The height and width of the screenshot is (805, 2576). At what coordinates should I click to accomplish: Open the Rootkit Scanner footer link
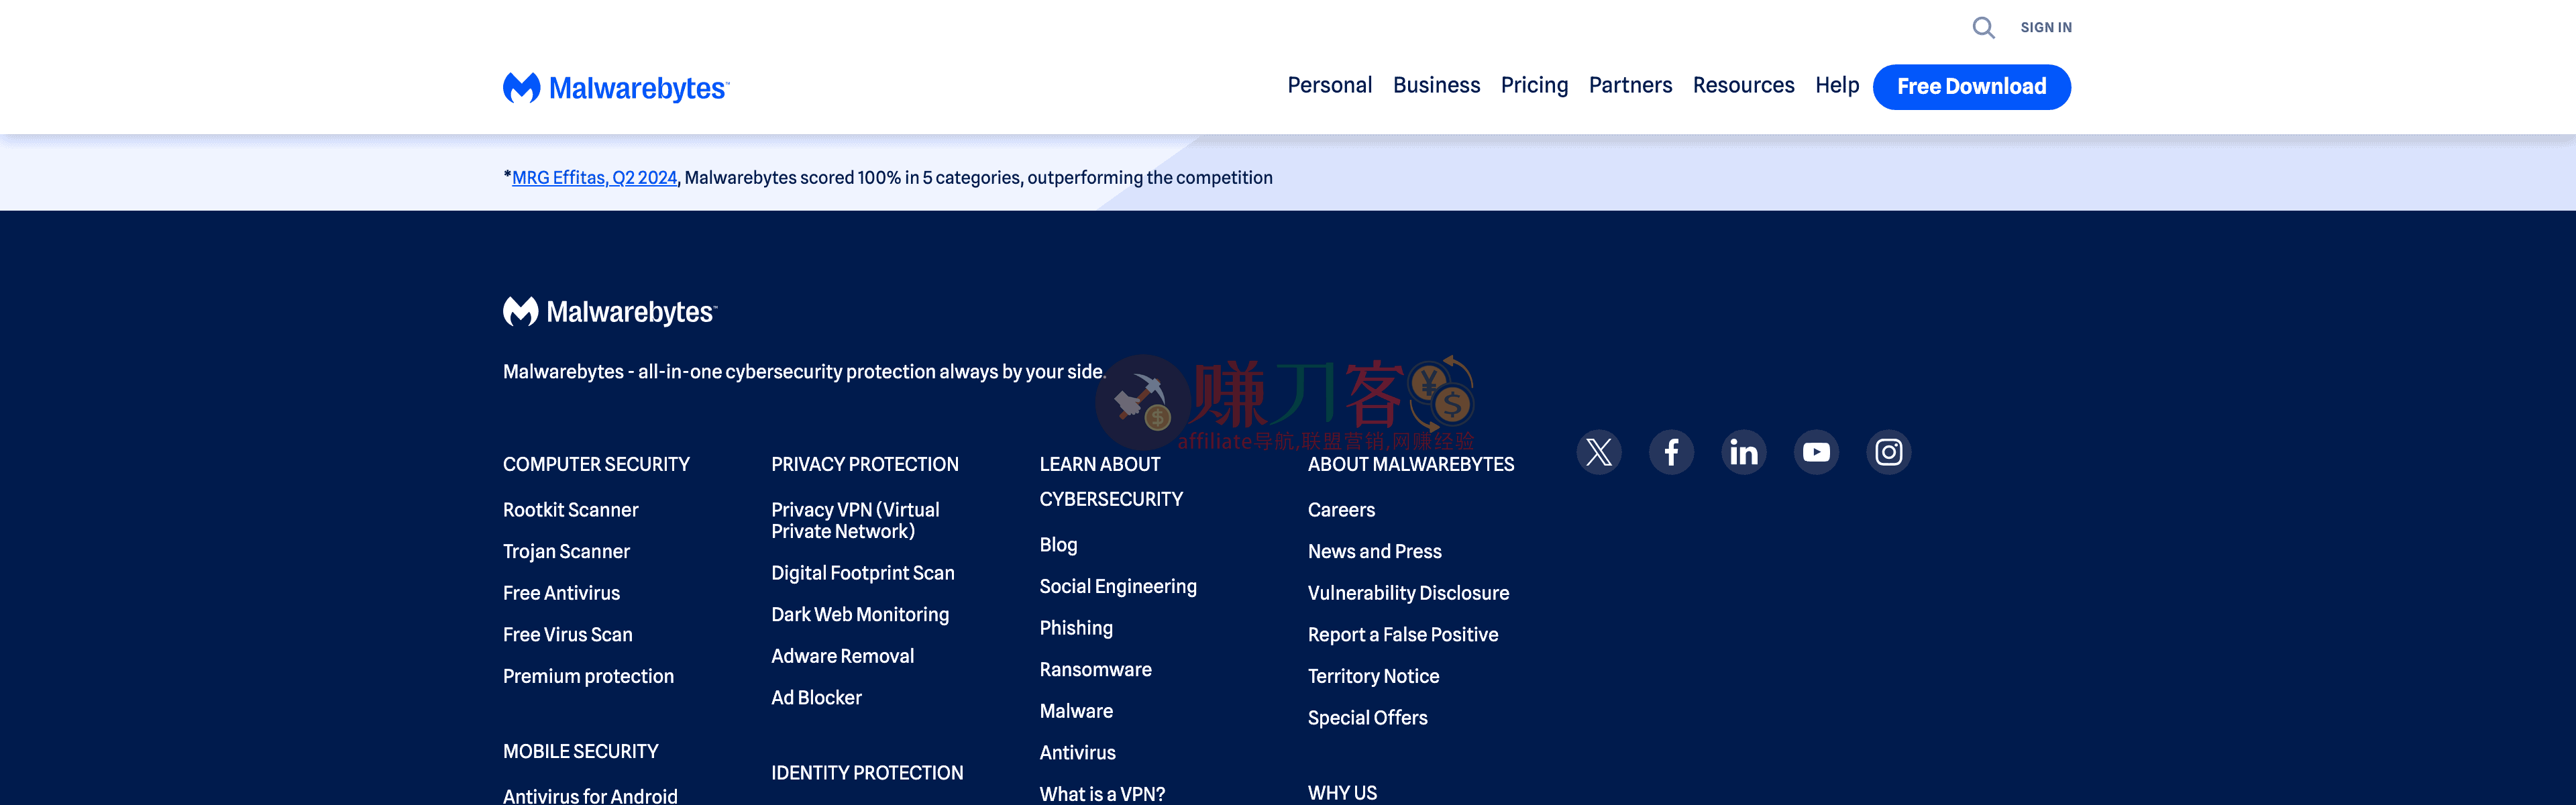point(570,510)
